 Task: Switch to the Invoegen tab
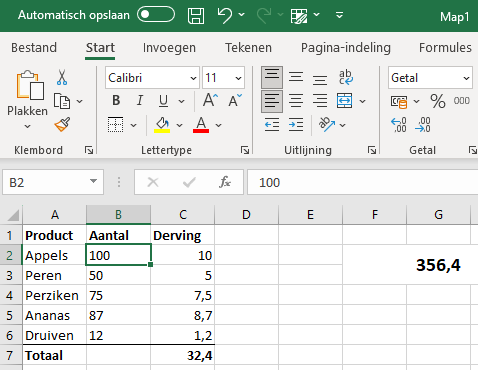click(x=169, y=48)
